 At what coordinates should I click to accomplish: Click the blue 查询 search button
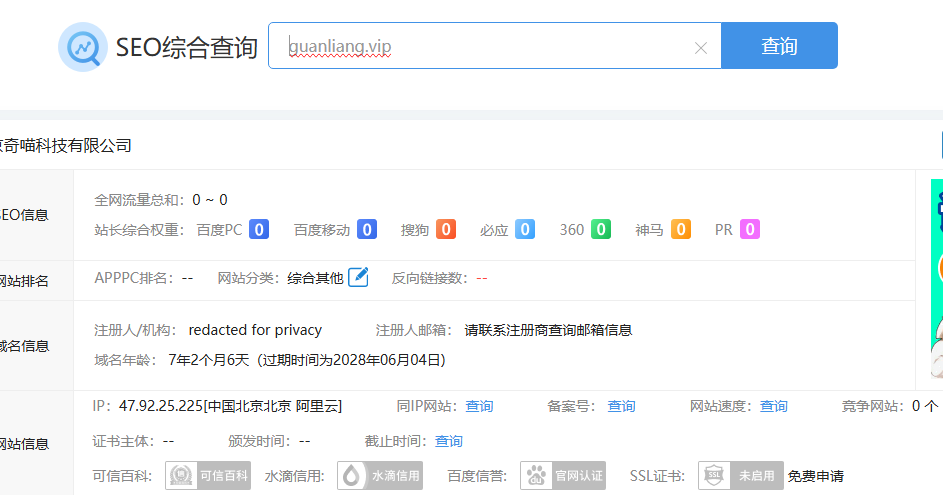click(x=779, y=46)
